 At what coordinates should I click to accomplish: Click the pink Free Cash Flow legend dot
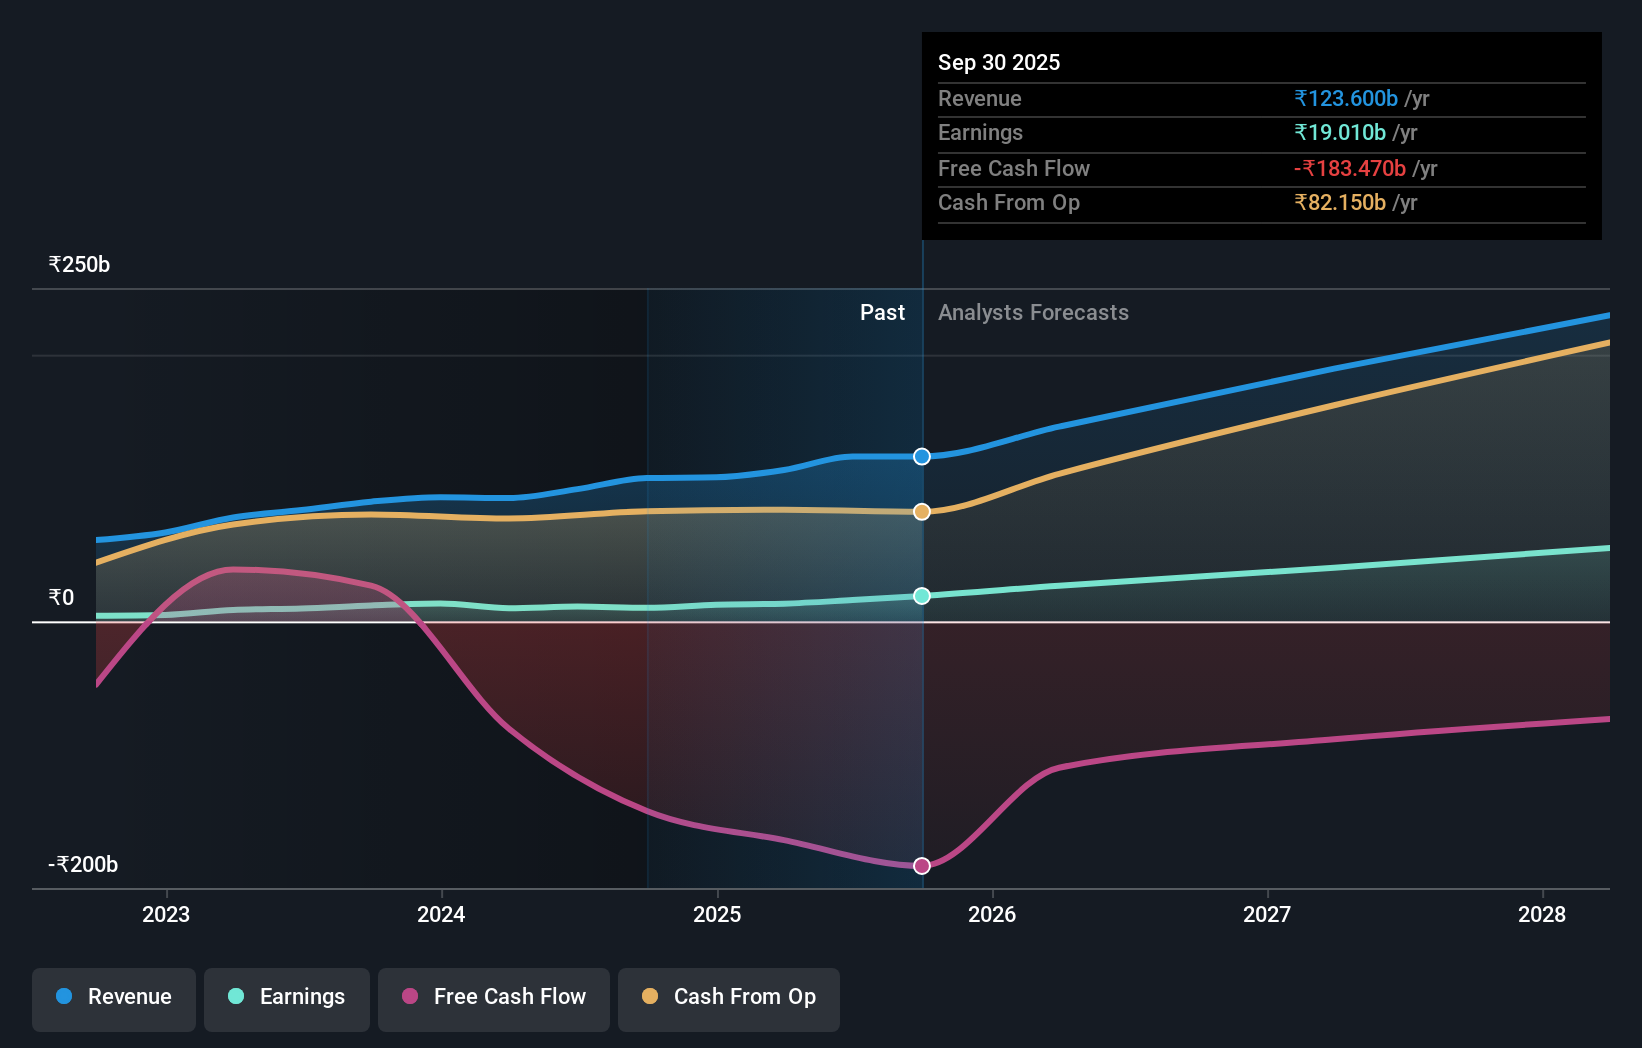(x=408, y=997)
